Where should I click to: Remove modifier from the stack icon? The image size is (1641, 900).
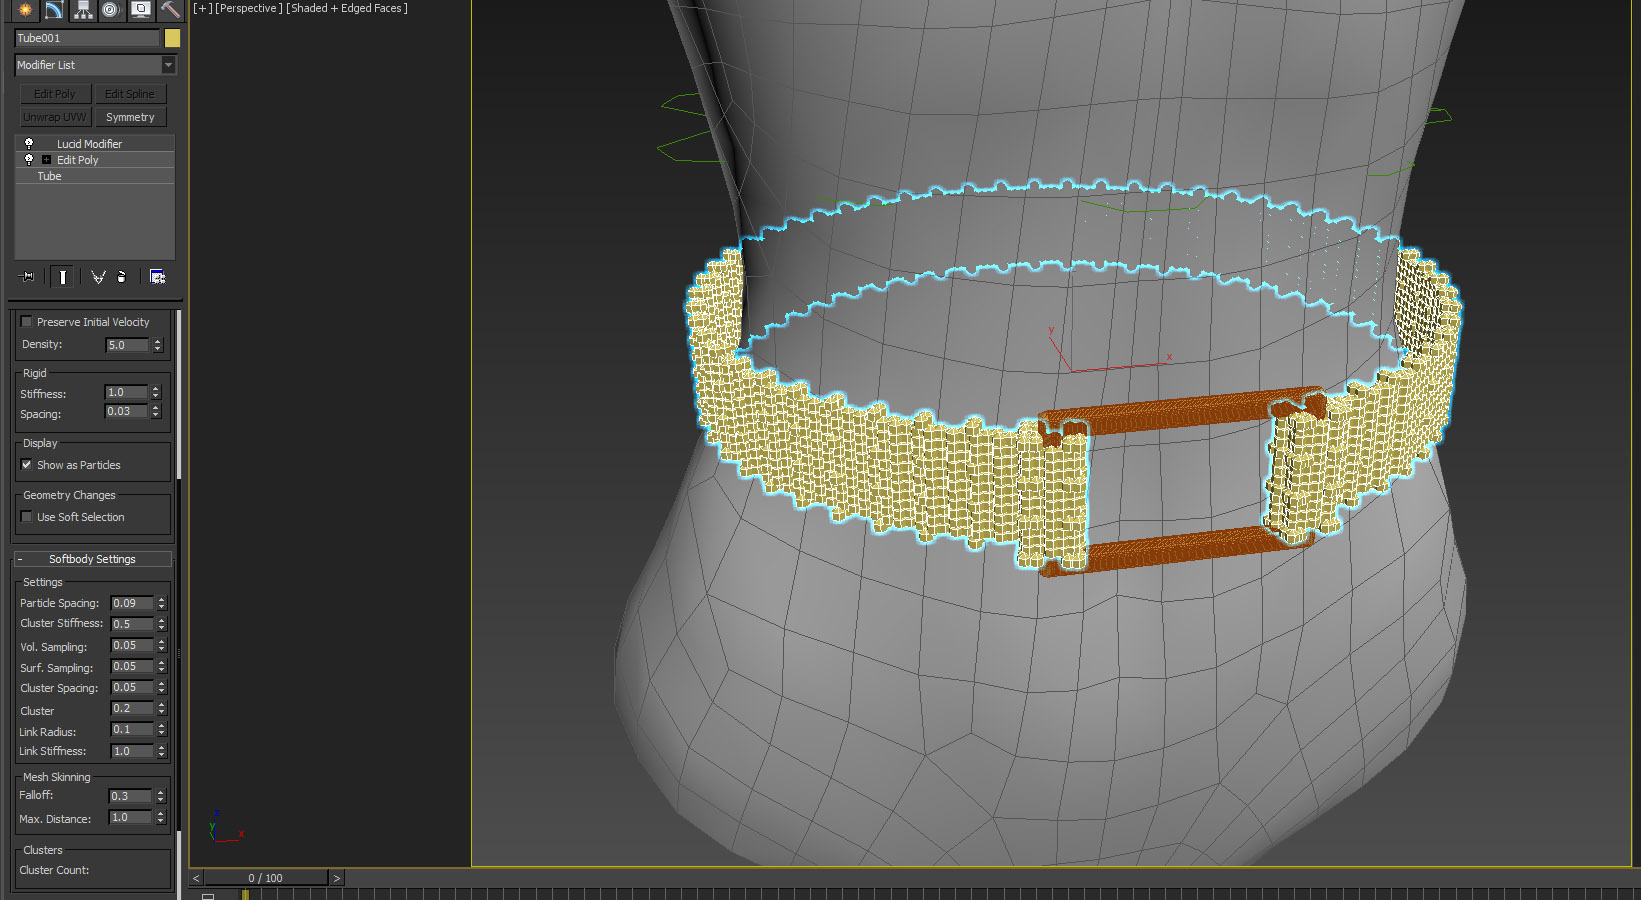pos(122,277)
